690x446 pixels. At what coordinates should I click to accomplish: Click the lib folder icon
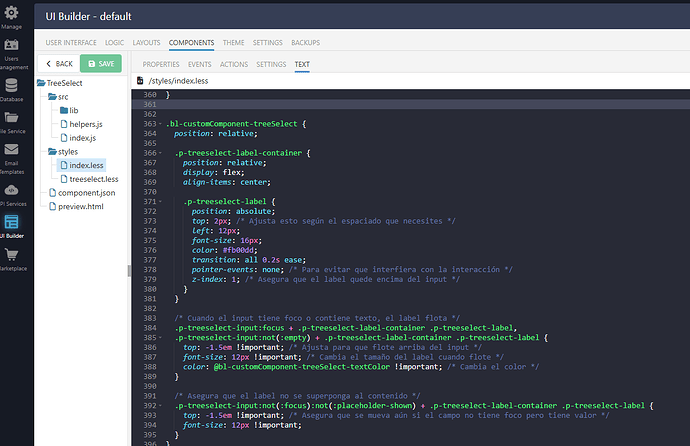coord(64,110)
